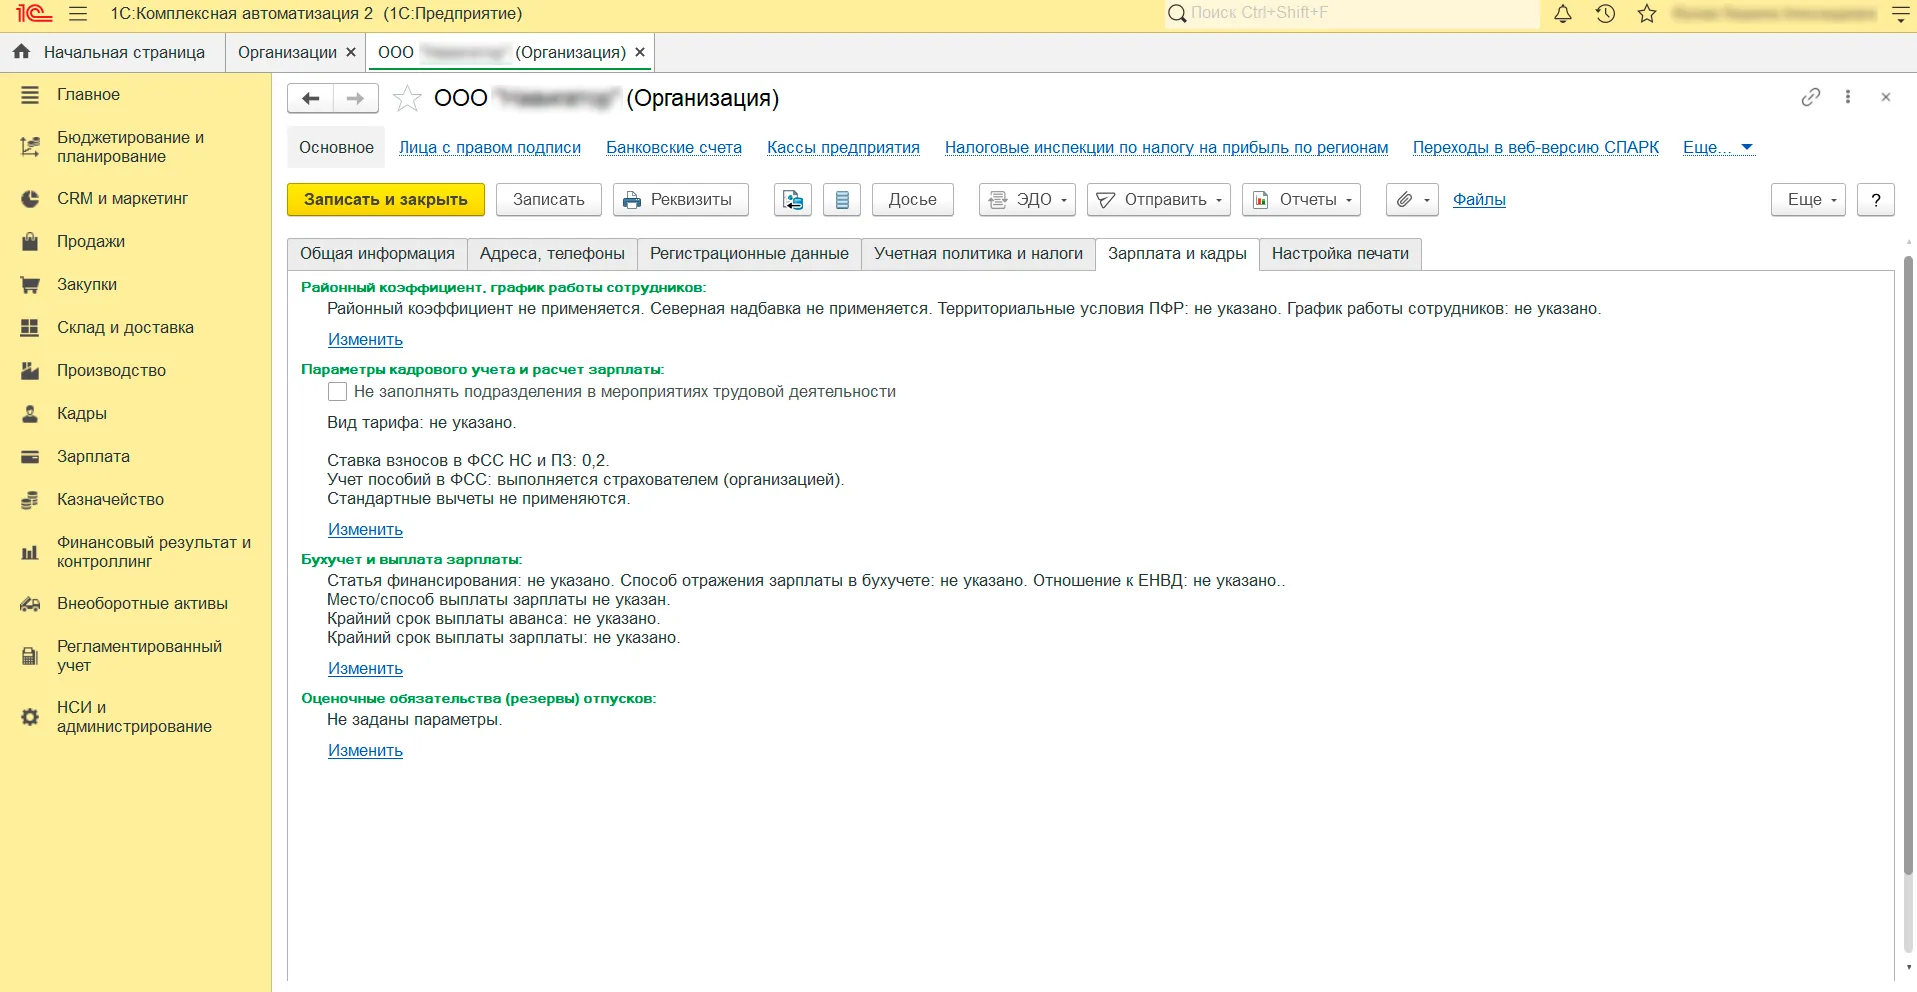The height and width of the screenshot is (992, 1917).
Task: Open favorites star in top bar
Action: click(x=1647, y=14)
